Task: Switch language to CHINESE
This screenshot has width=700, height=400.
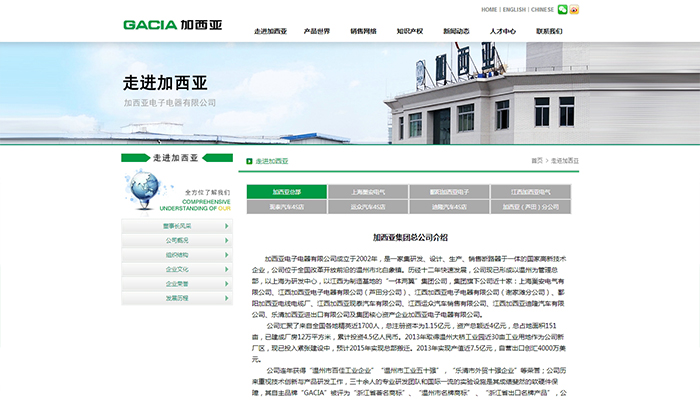Action: [542, 9]
